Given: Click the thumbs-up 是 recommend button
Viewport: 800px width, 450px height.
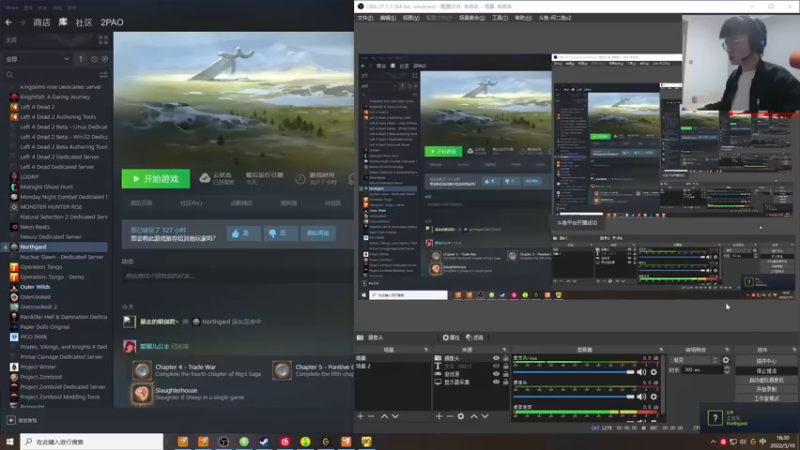Looking at the screenshot, I should (x=243, y=233).
